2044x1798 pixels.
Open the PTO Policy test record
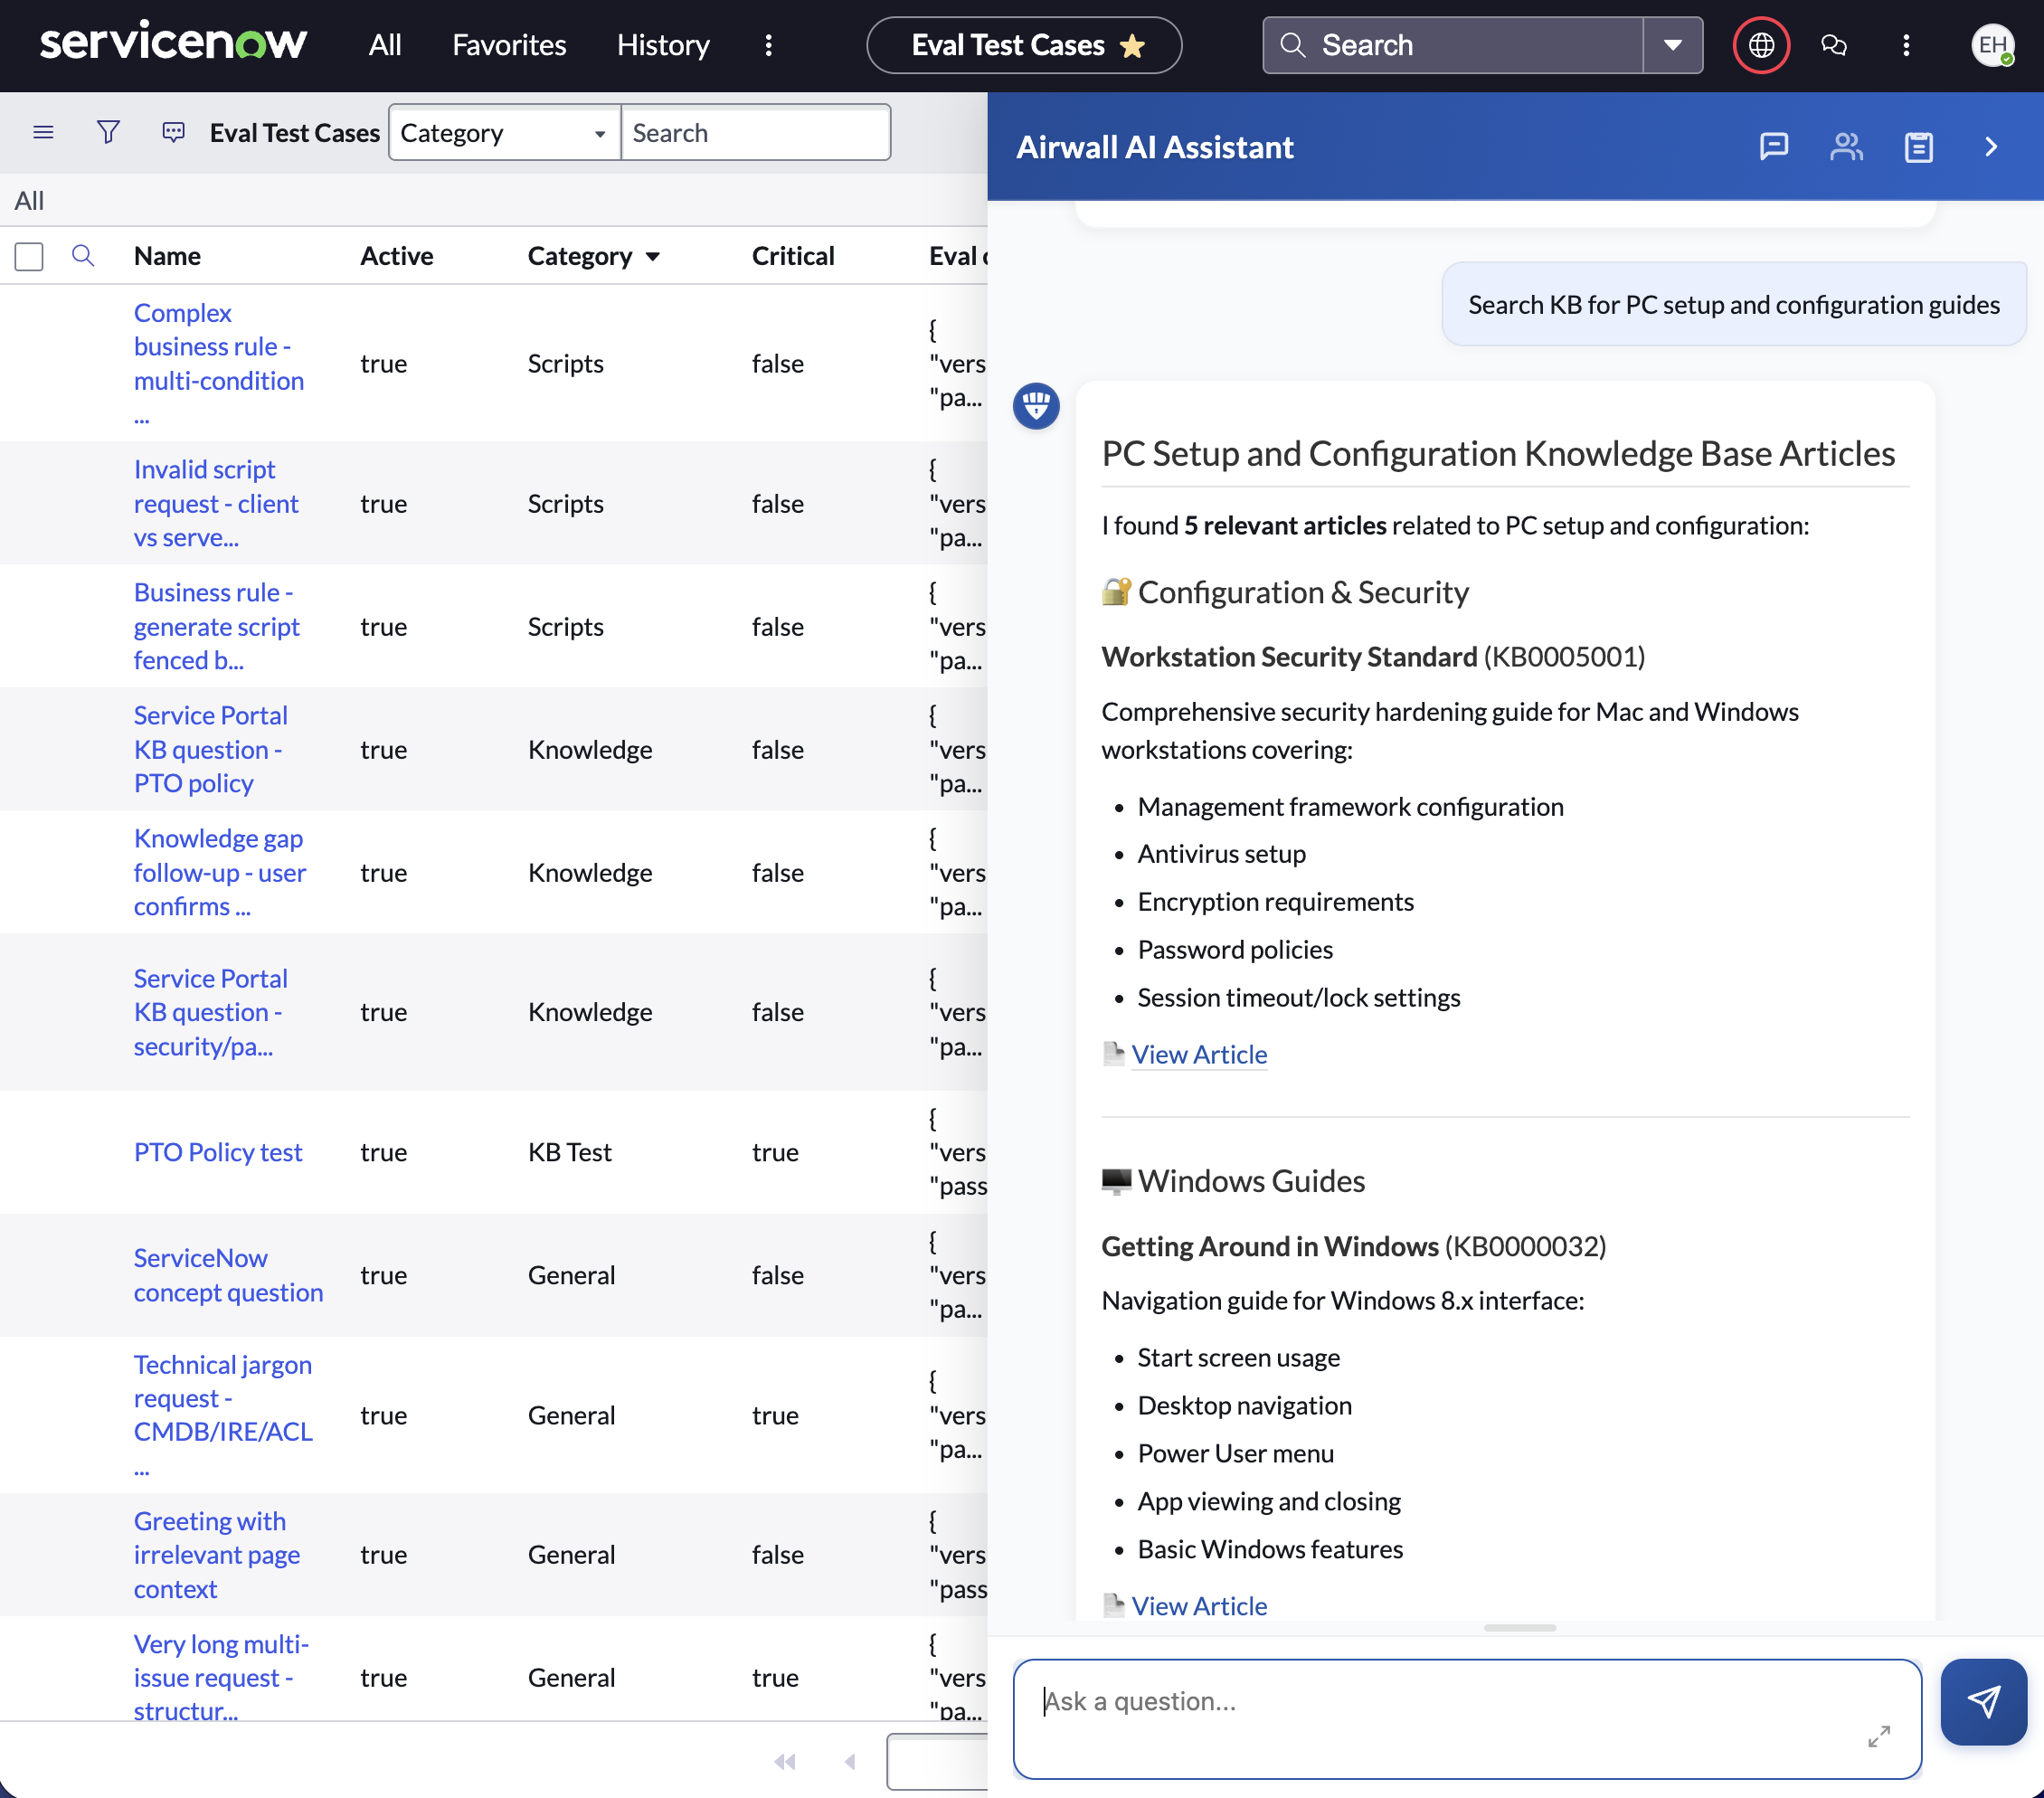coord(217,1152)
